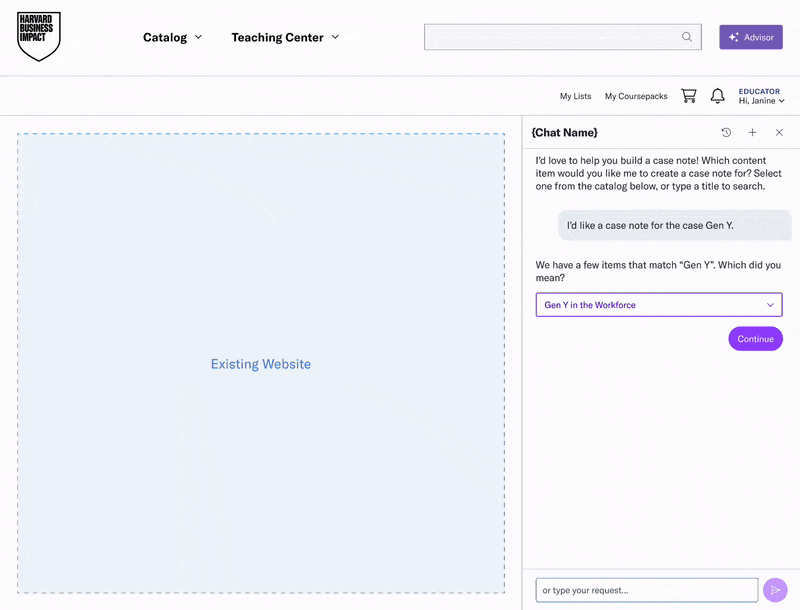Click the 'We have a few items' reply
This screenshot has height=610, width=800.
coord(658,271)
